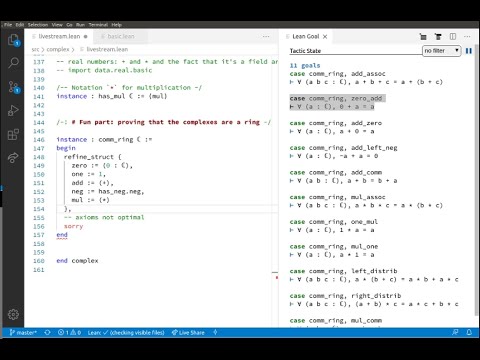The width and height of the screenshot is (480, 360).
Task: Click 'instance : has_mul' on line 141
Action: click(x=90, y=96)
